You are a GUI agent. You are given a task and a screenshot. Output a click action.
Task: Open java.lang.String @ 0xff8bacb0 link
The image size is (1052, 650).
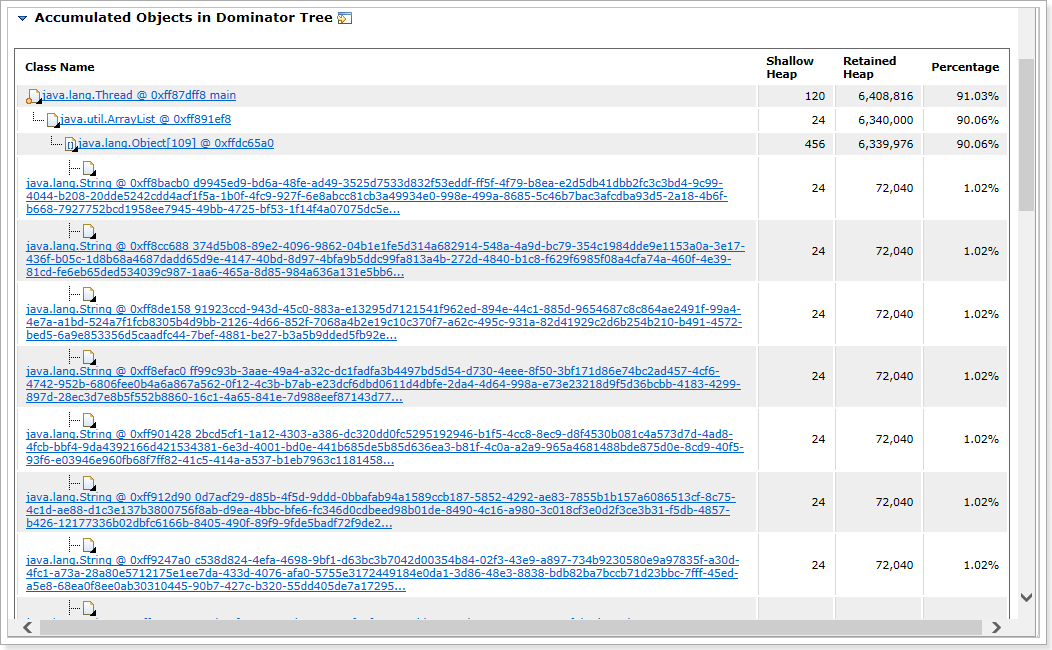(x=376, y=196)
